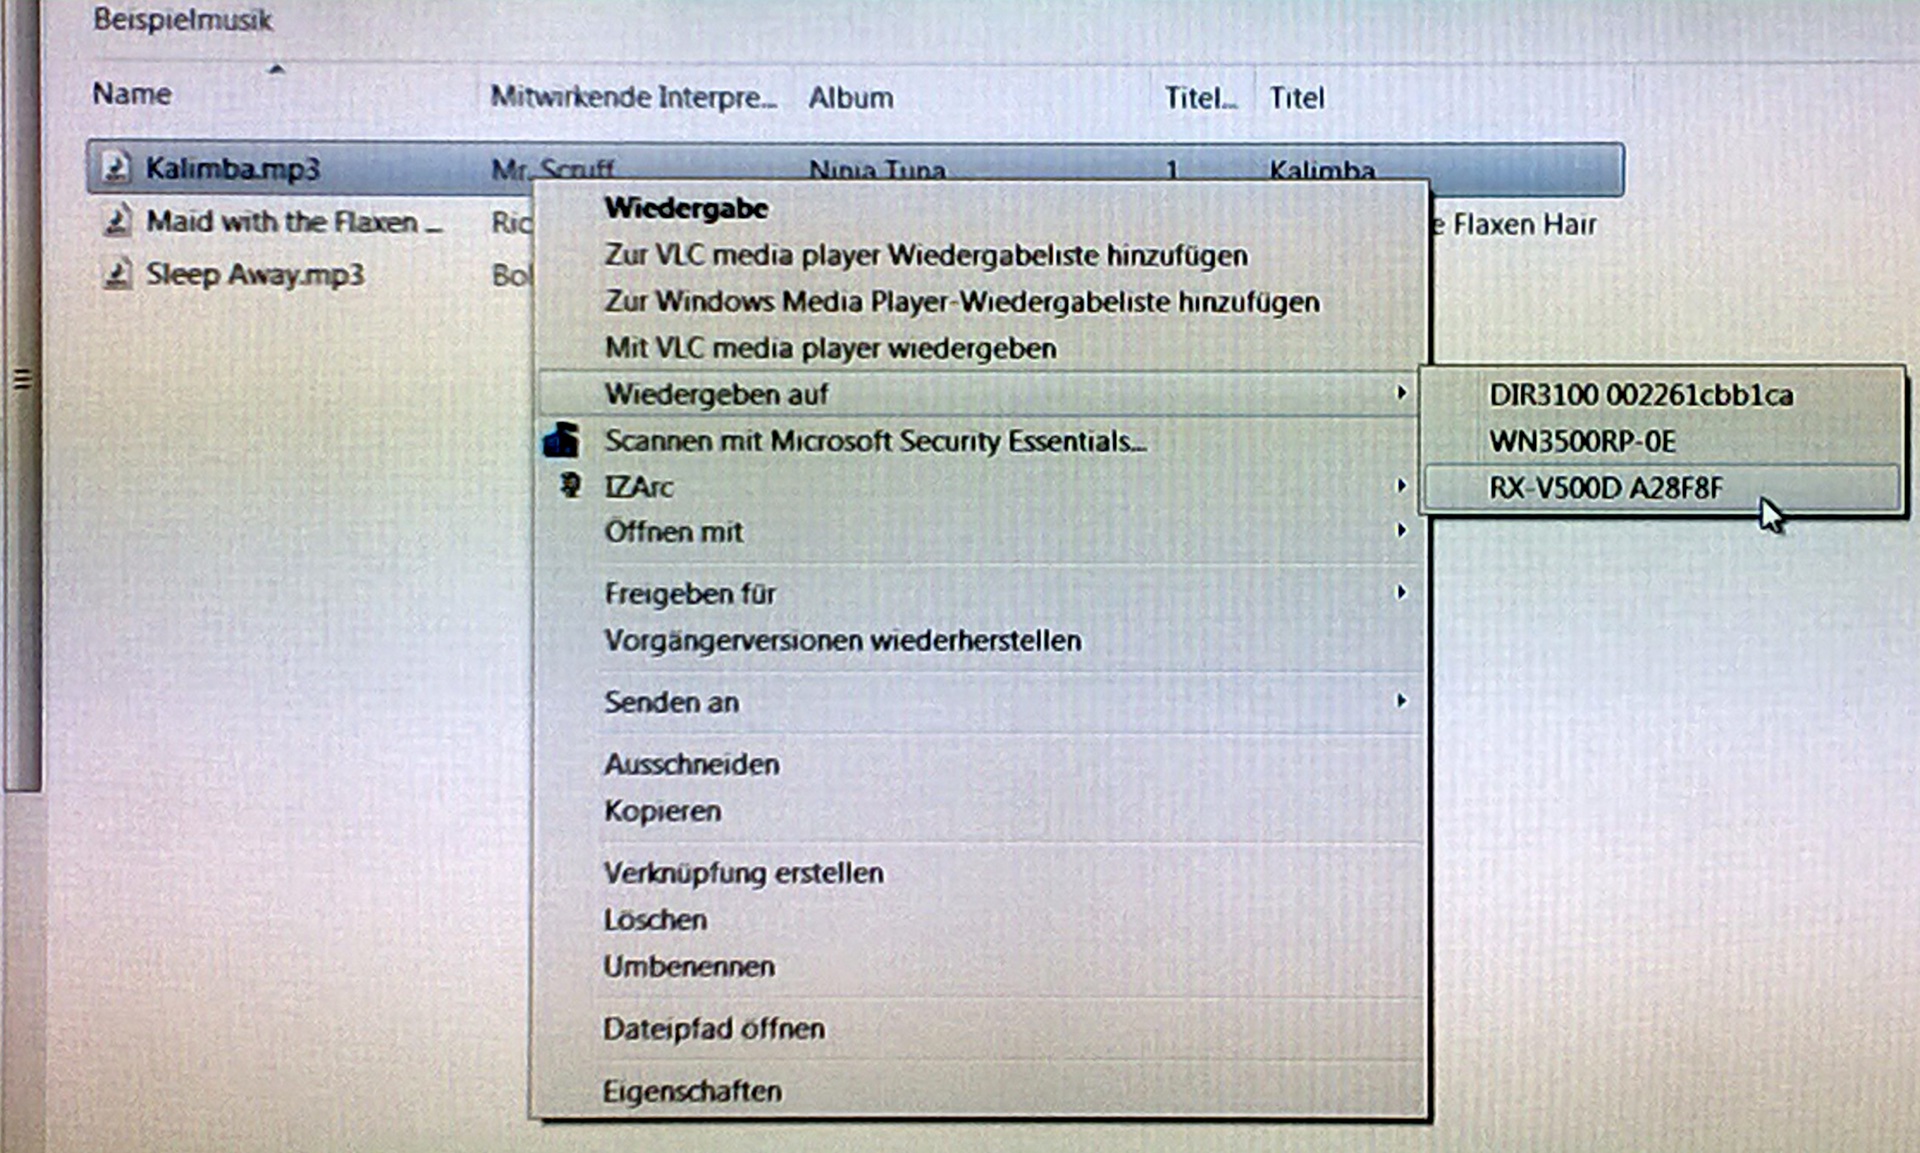Expand the Öffnen mit submenu arrow
The height and width of the screenshot is (1153, 1920).
(1402, 530)
